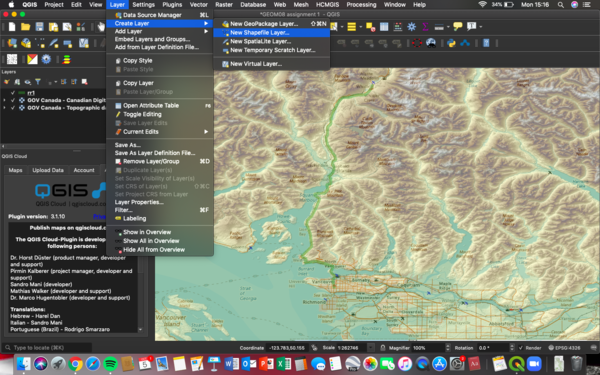
Task: Click the Show Map Tips speech-bubble icon
Action: [x=457, y=27]
